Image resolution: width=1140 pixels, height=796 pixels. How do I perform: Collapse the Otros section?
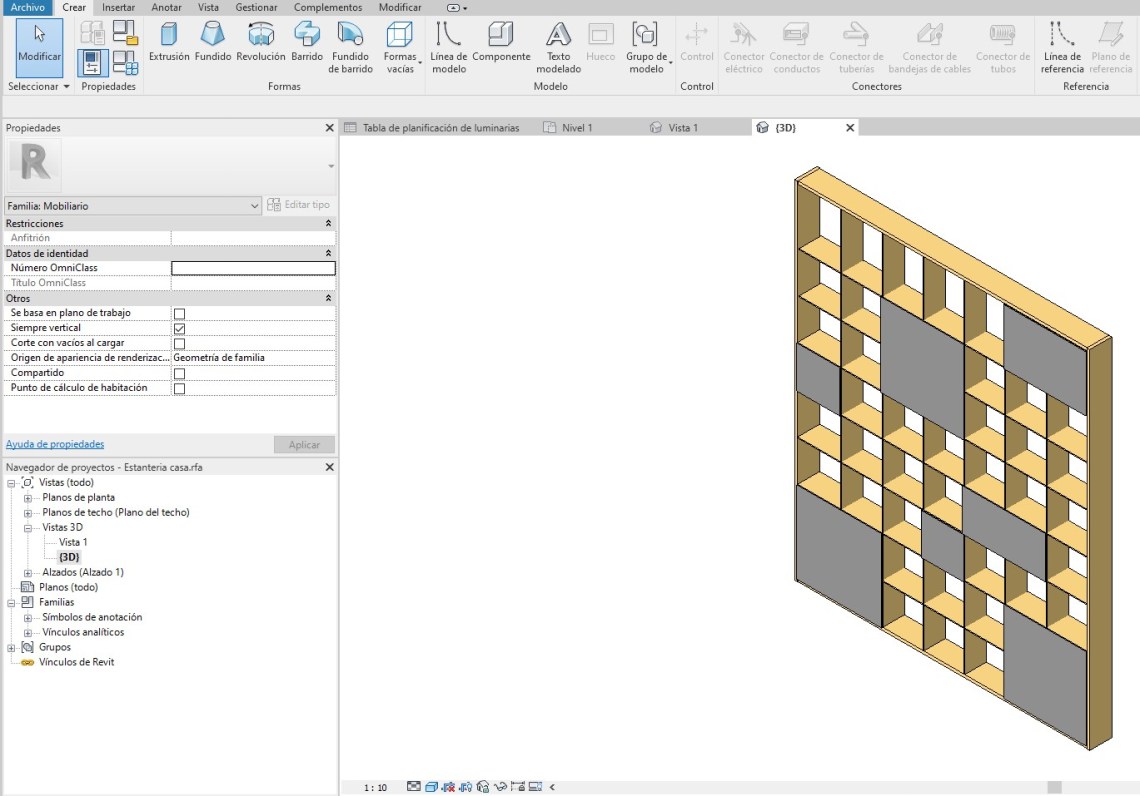[x=328, y=298]
